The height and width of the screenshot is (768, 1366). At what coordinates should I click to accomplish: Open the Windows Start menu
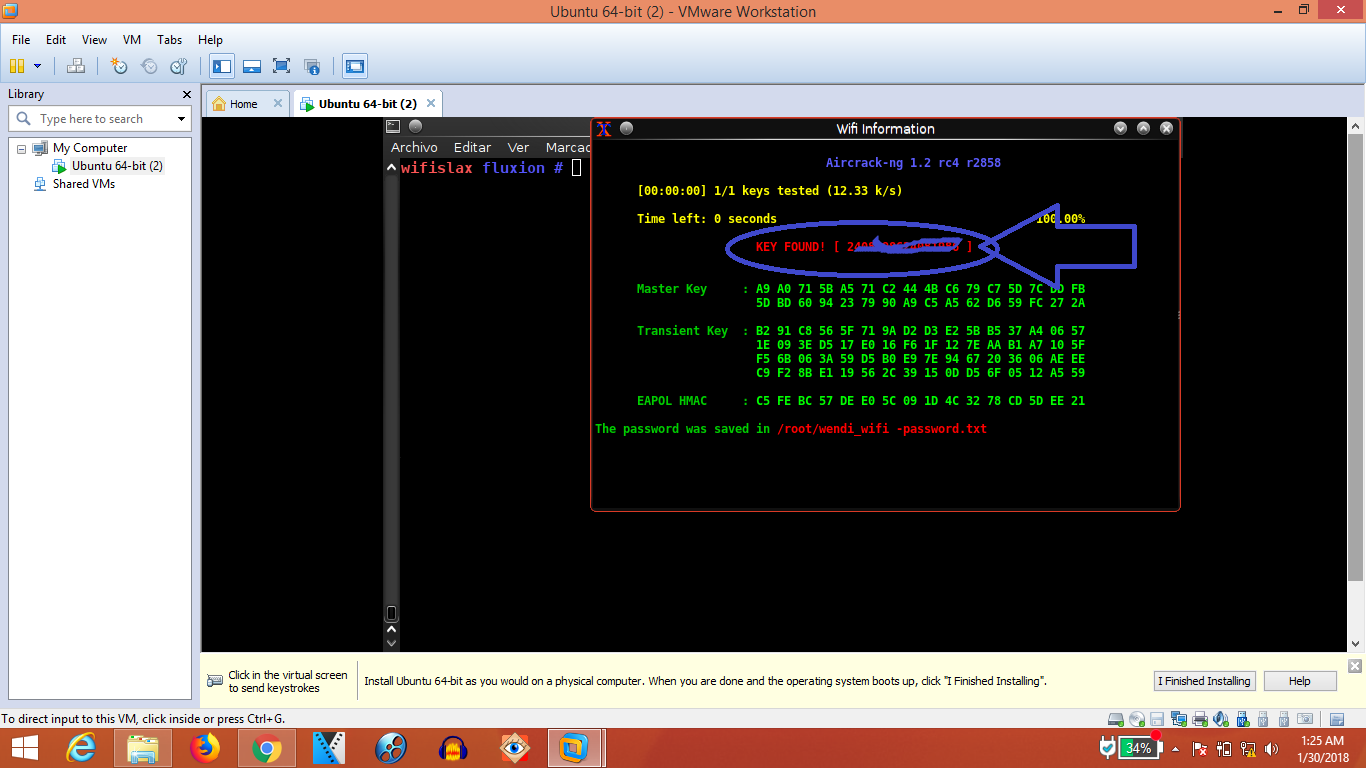[24, 748]
